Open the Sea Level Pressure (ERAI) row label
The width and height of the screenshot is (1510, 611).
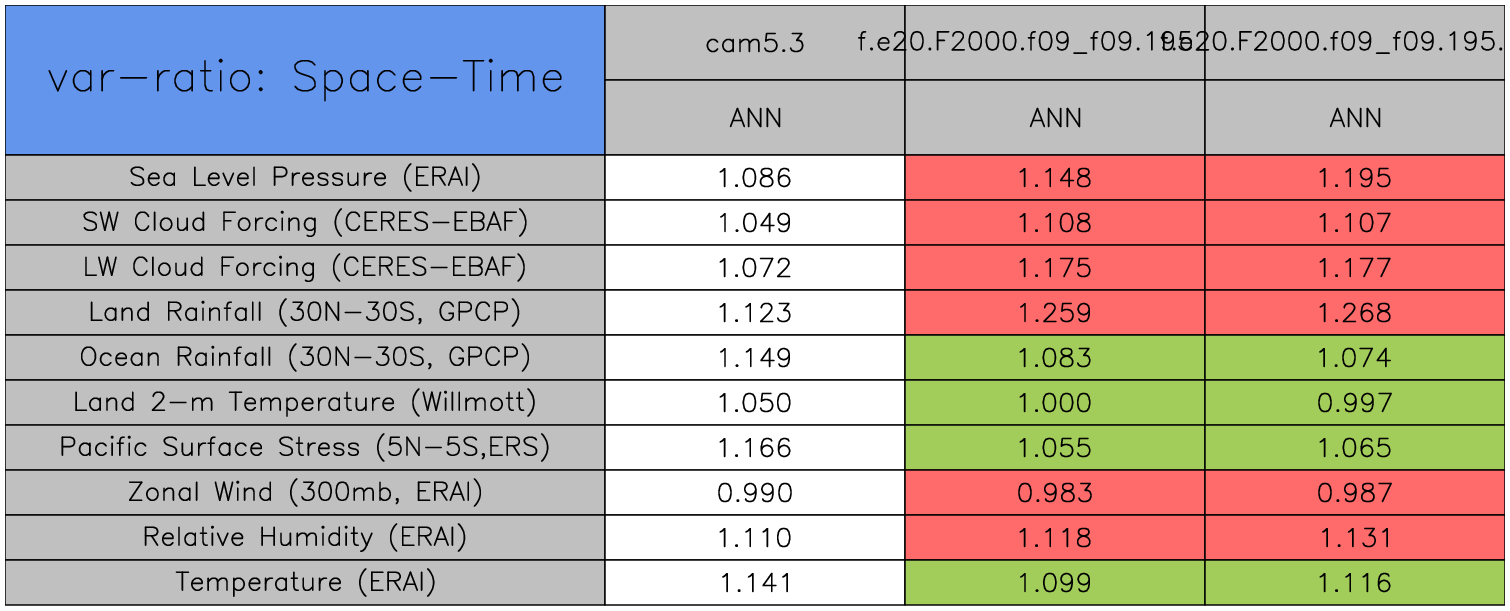[x=305, y=177]
